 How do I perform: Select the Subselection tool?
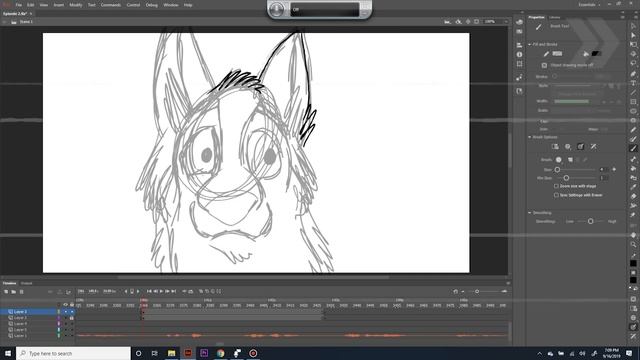633,35
